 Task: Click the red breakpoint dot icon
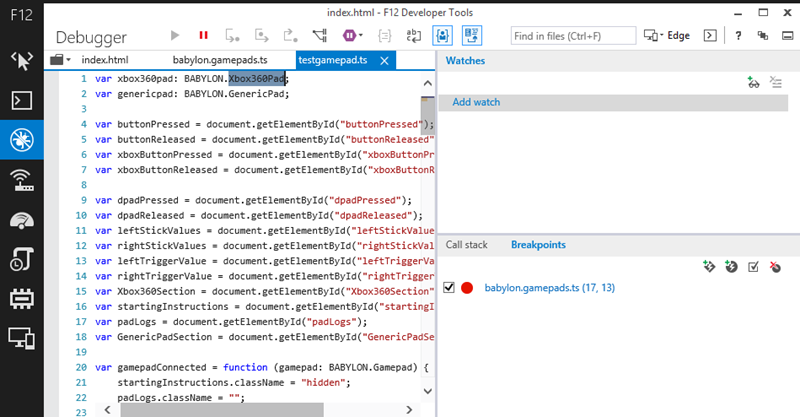pos(467,288)
